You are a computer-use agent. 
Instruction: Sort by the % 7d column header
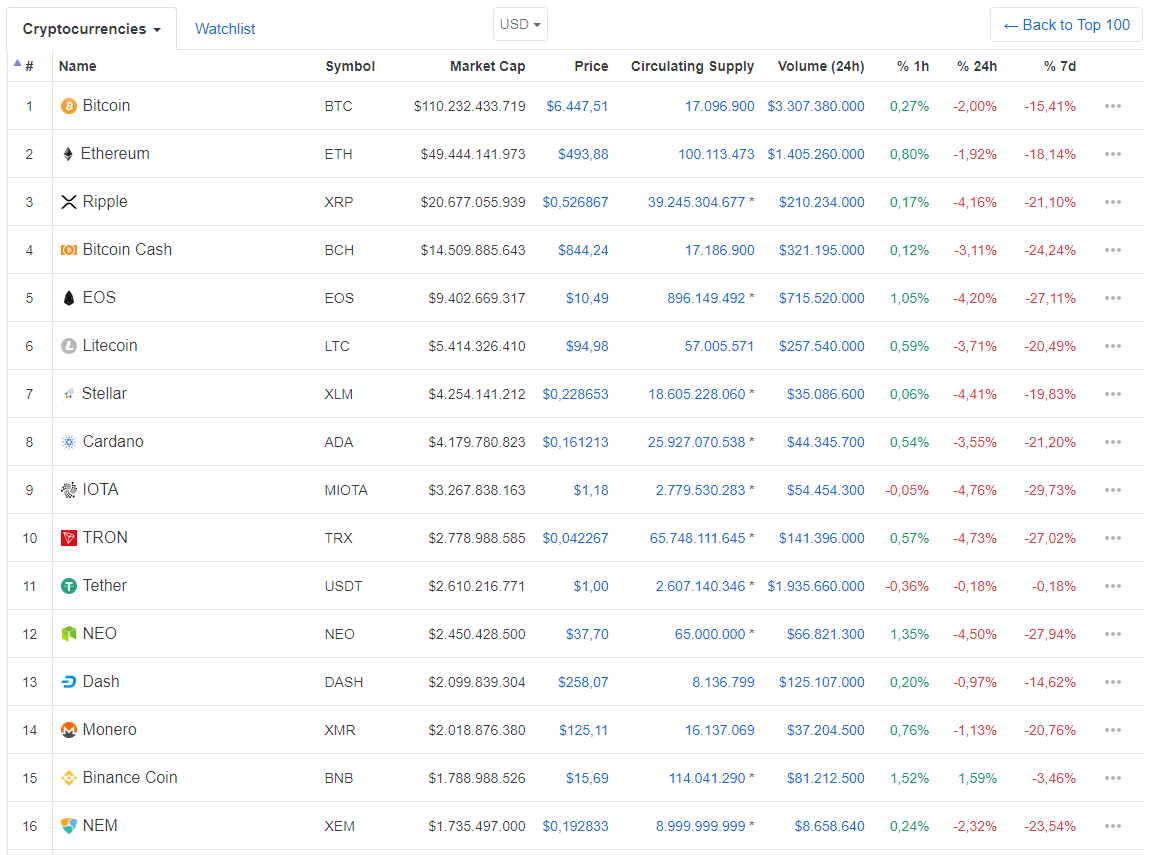pos(1059,66)
